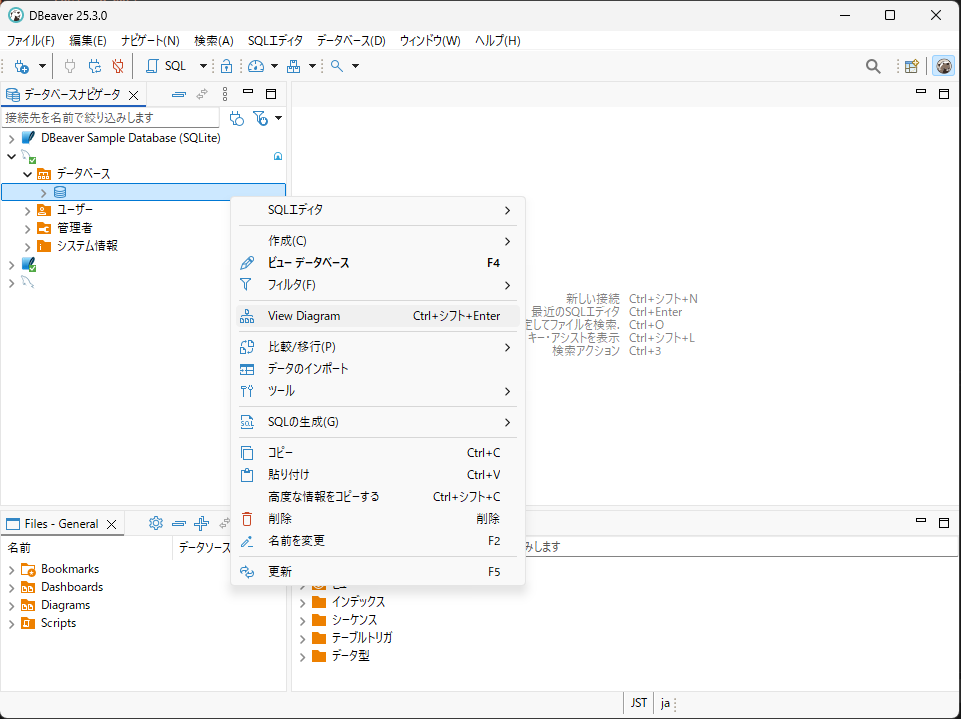Select the シーケンス folder item
Image resolution: width=961 pixels, height=719 pixels.
354,620
